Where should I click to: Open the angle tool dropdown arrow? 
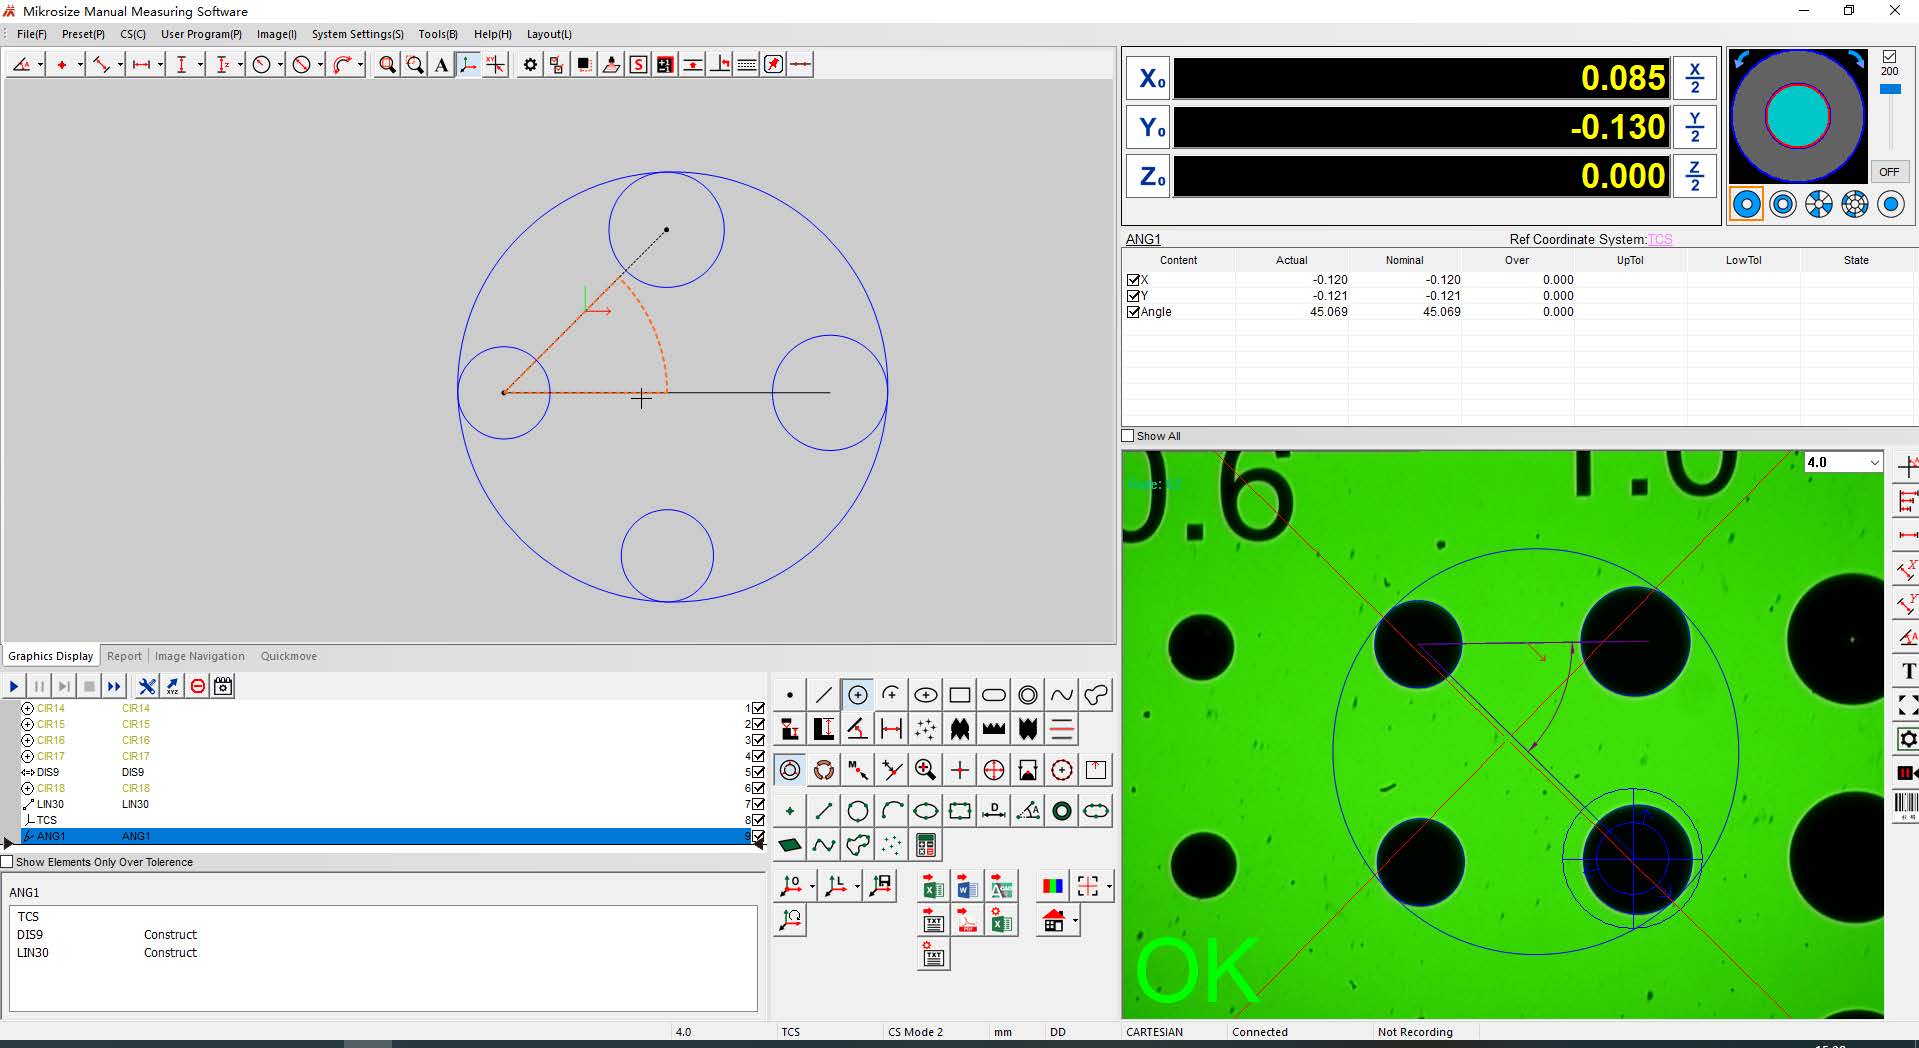coord(40,65)
